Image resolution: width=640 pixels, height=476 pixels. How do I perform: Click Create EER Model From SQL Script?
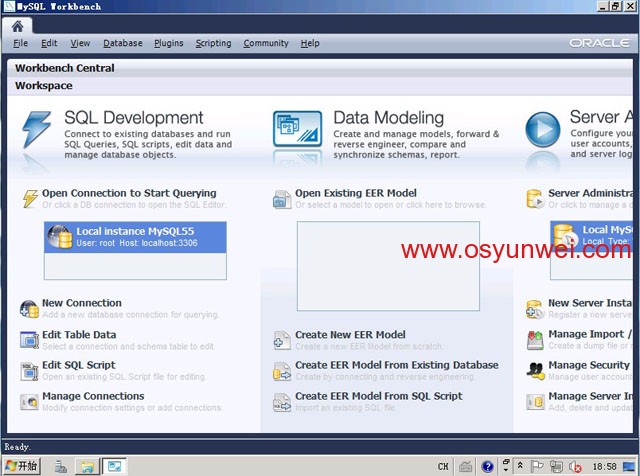[x=378, y=396]
